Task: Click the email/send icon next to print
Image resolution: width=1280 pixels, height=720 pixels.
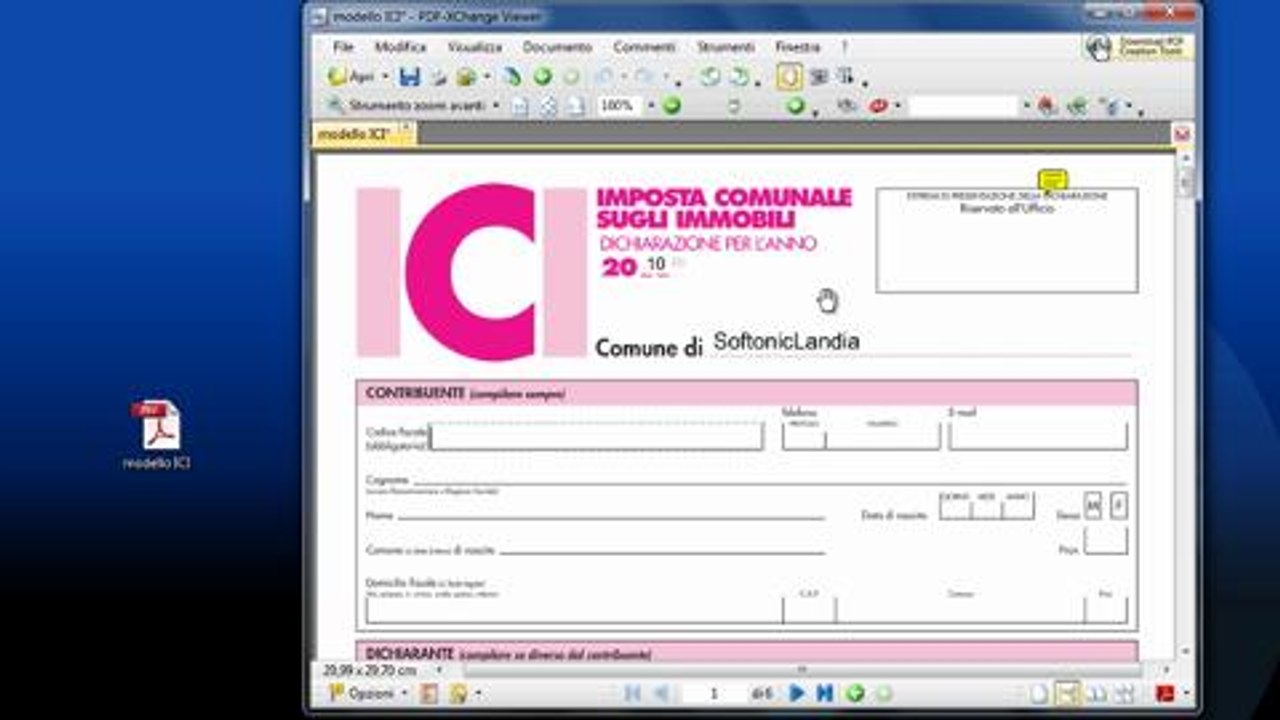Action: tap(466, 77)
